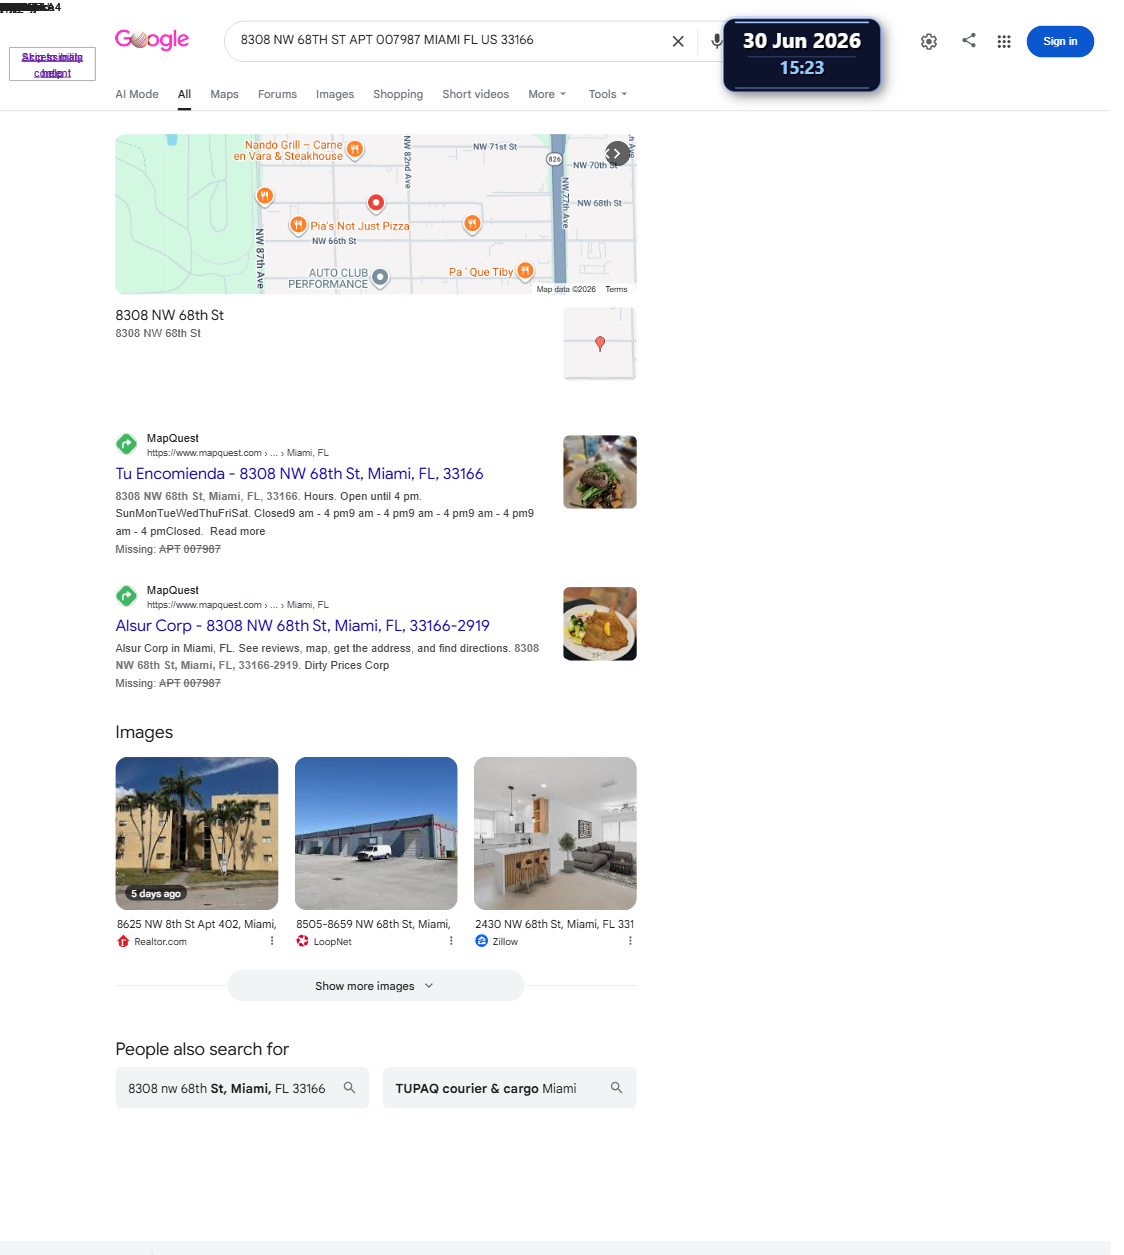The height and width of the screenshot is (1255, 1124).
Task: Click the restaurant pin right of Pia's Not Just Pizza
Action: [472, 224]
